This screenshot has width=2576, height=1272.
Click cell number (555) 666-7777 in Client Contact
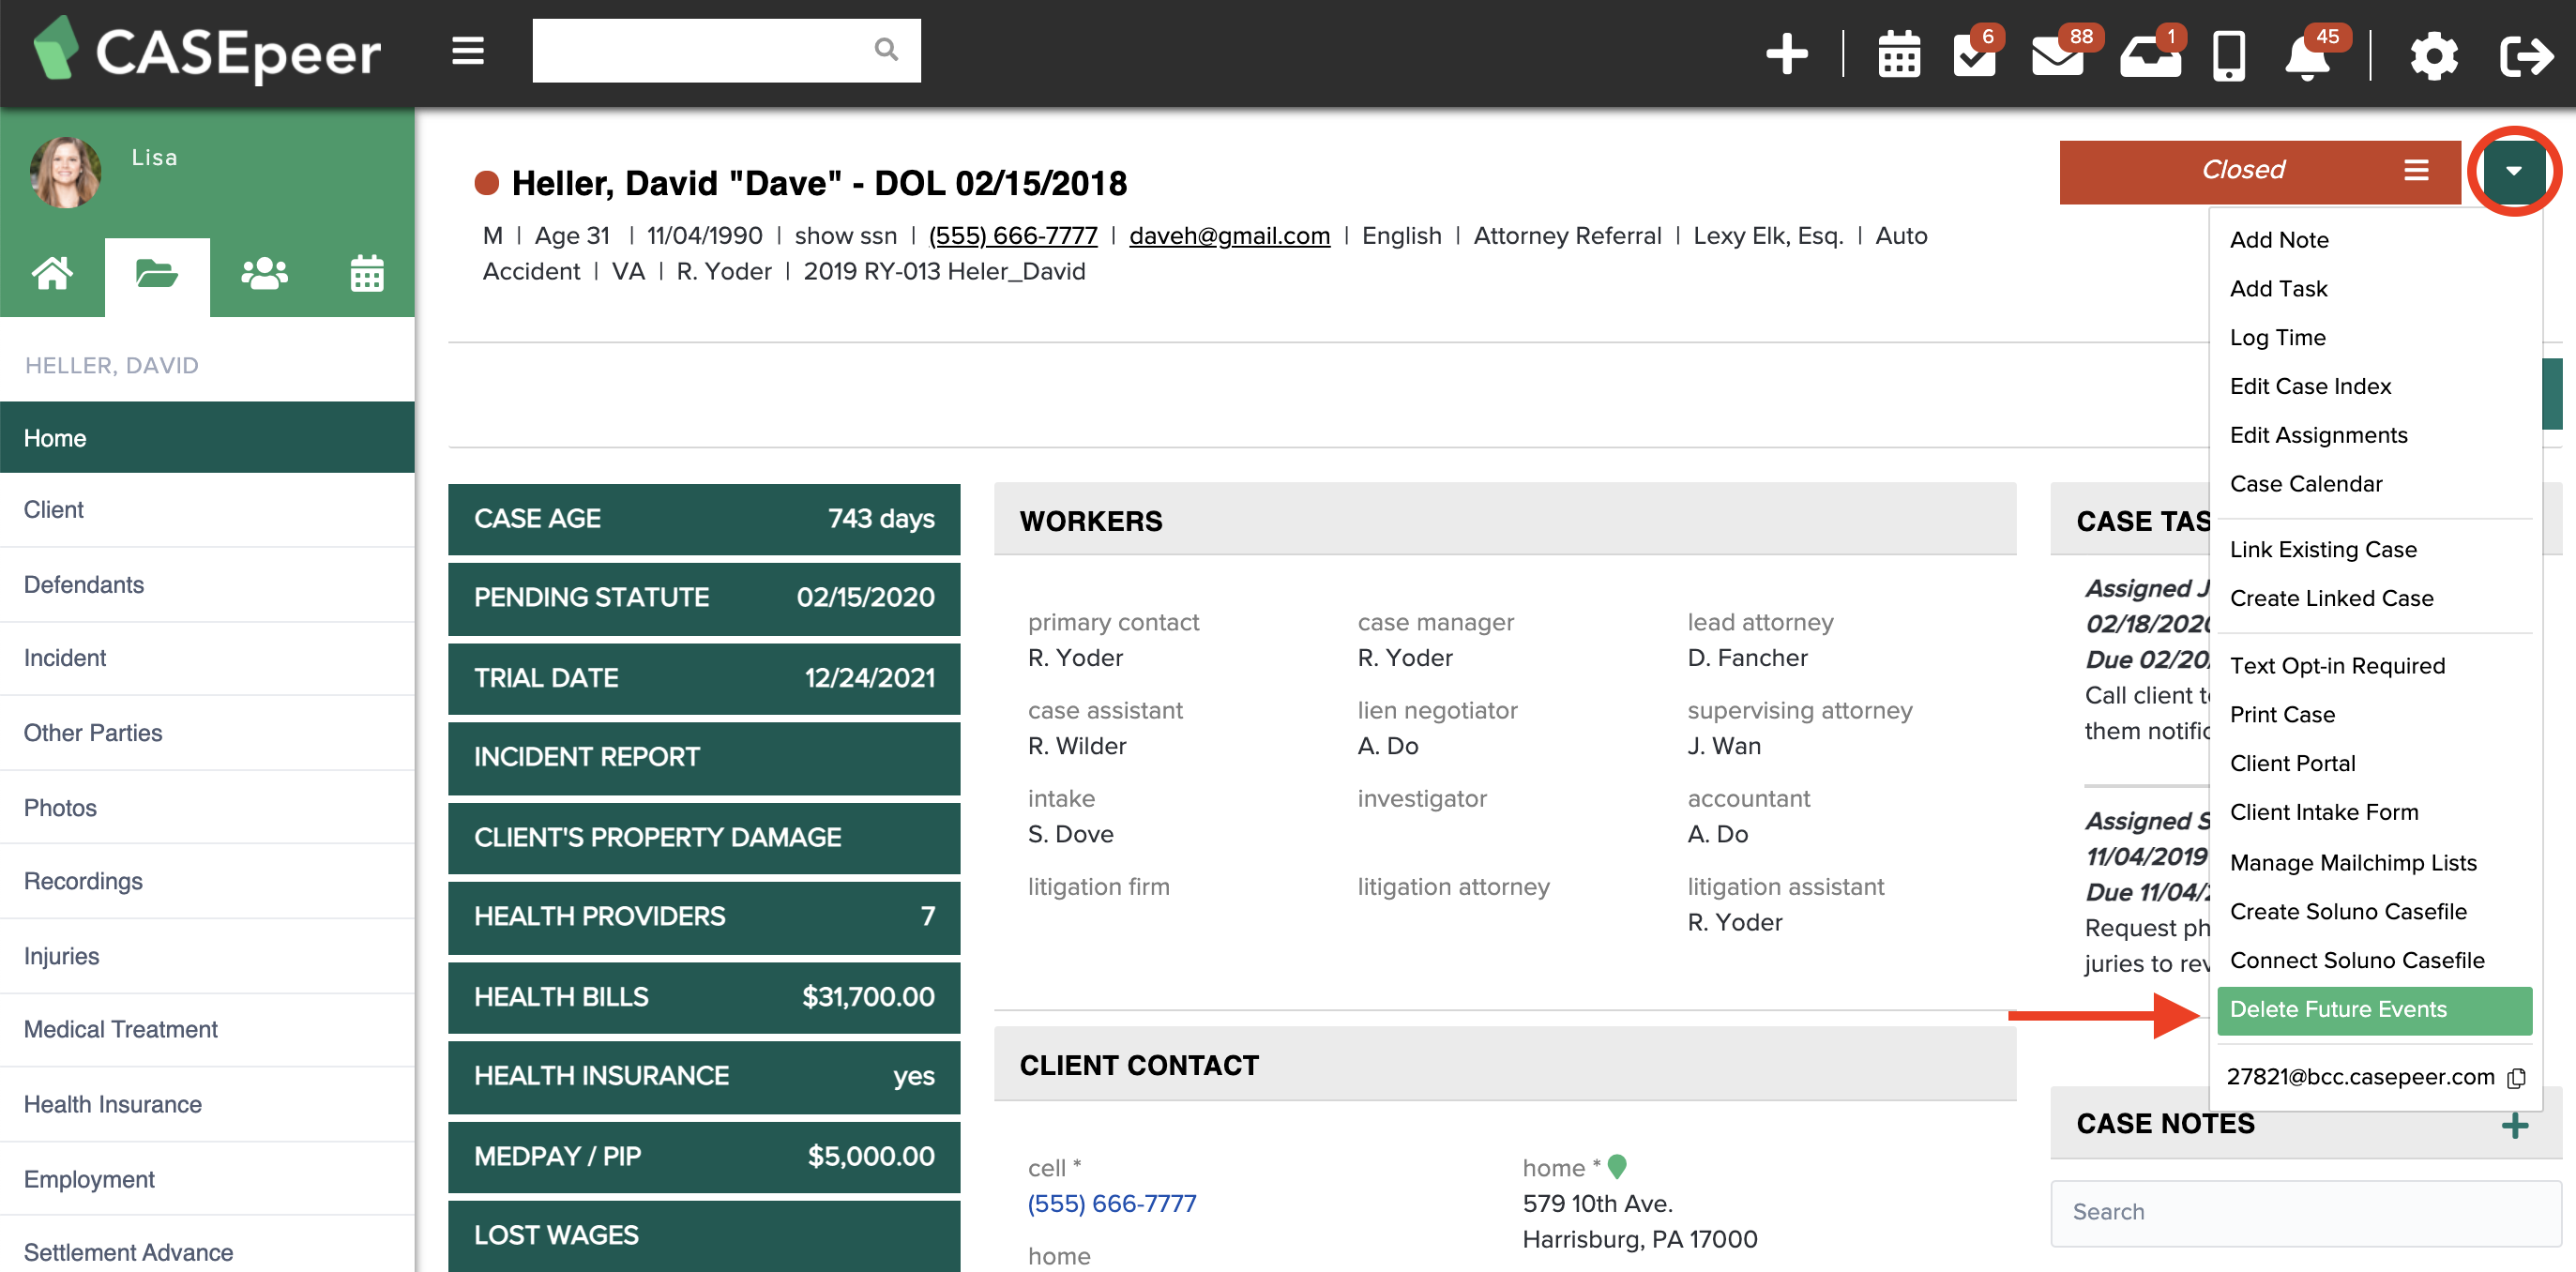pos(1111,1204)
